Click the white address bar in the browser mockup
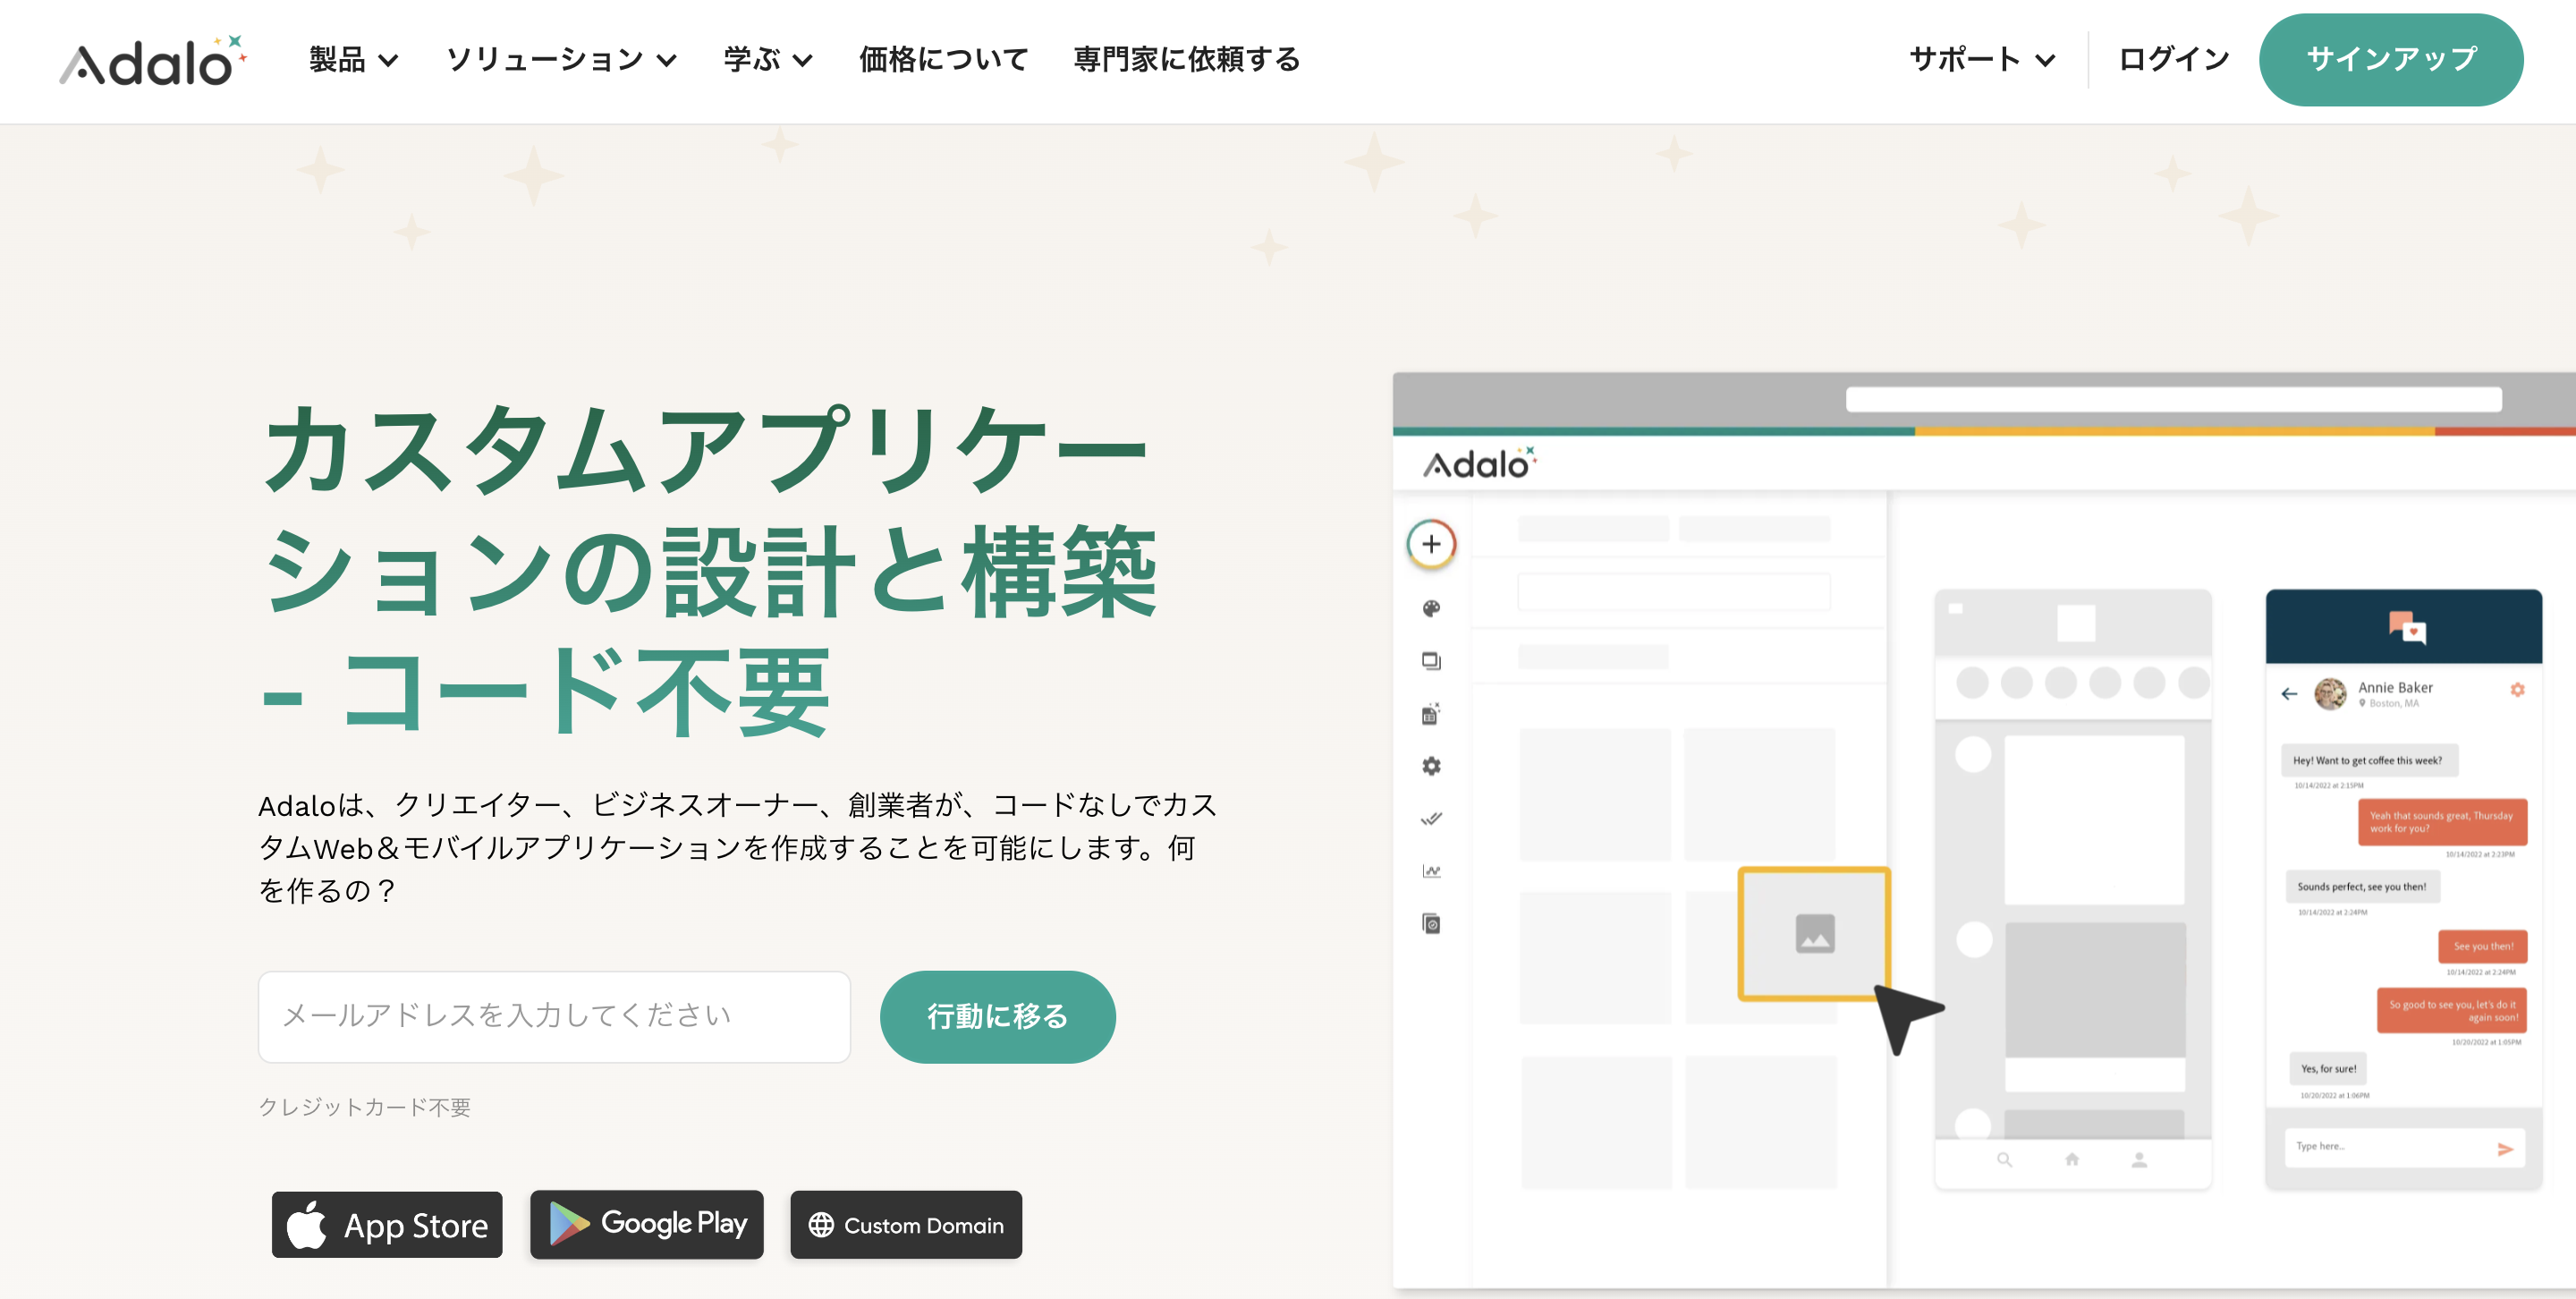Image resolution: width=2576 pixels, height=1299 pixels. (2173, 400)
